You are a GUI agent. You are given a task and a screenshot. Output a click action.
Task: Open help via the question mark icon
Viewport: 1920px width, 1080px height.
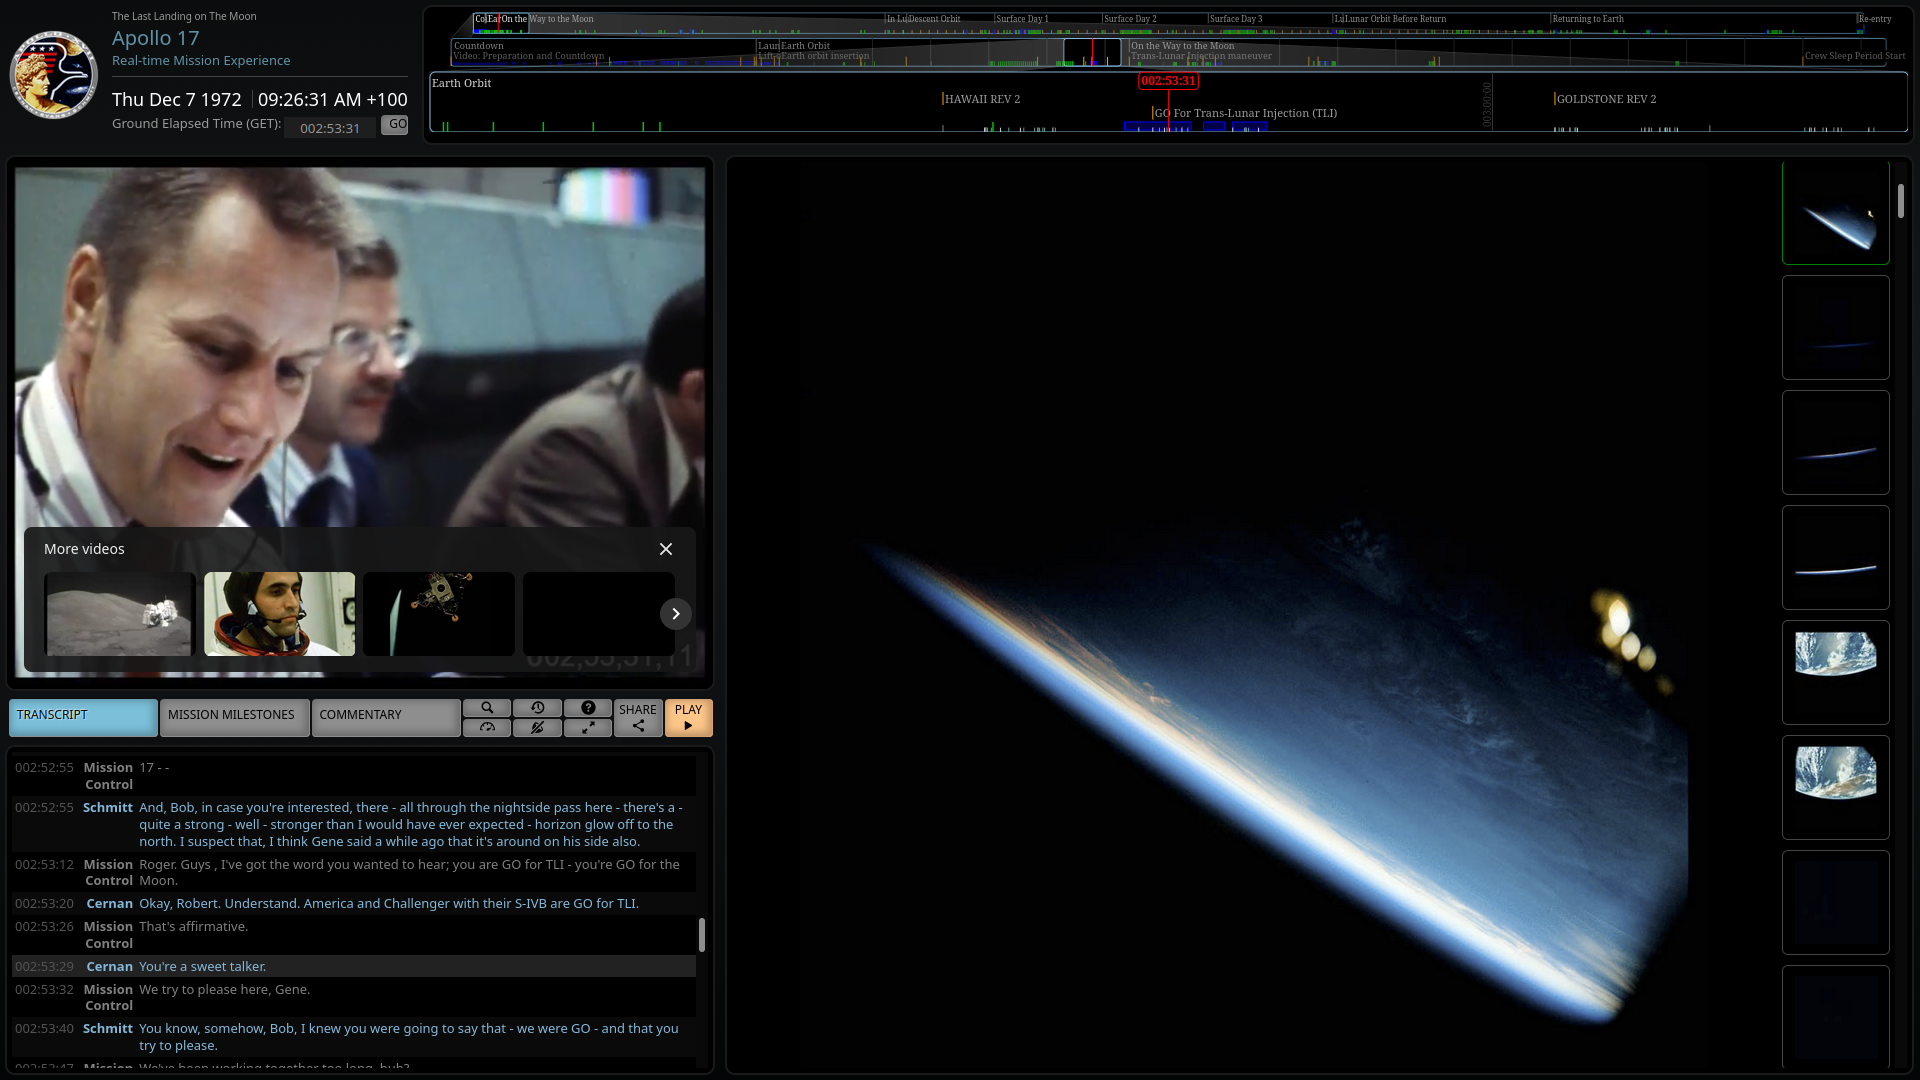coord(588,708)
